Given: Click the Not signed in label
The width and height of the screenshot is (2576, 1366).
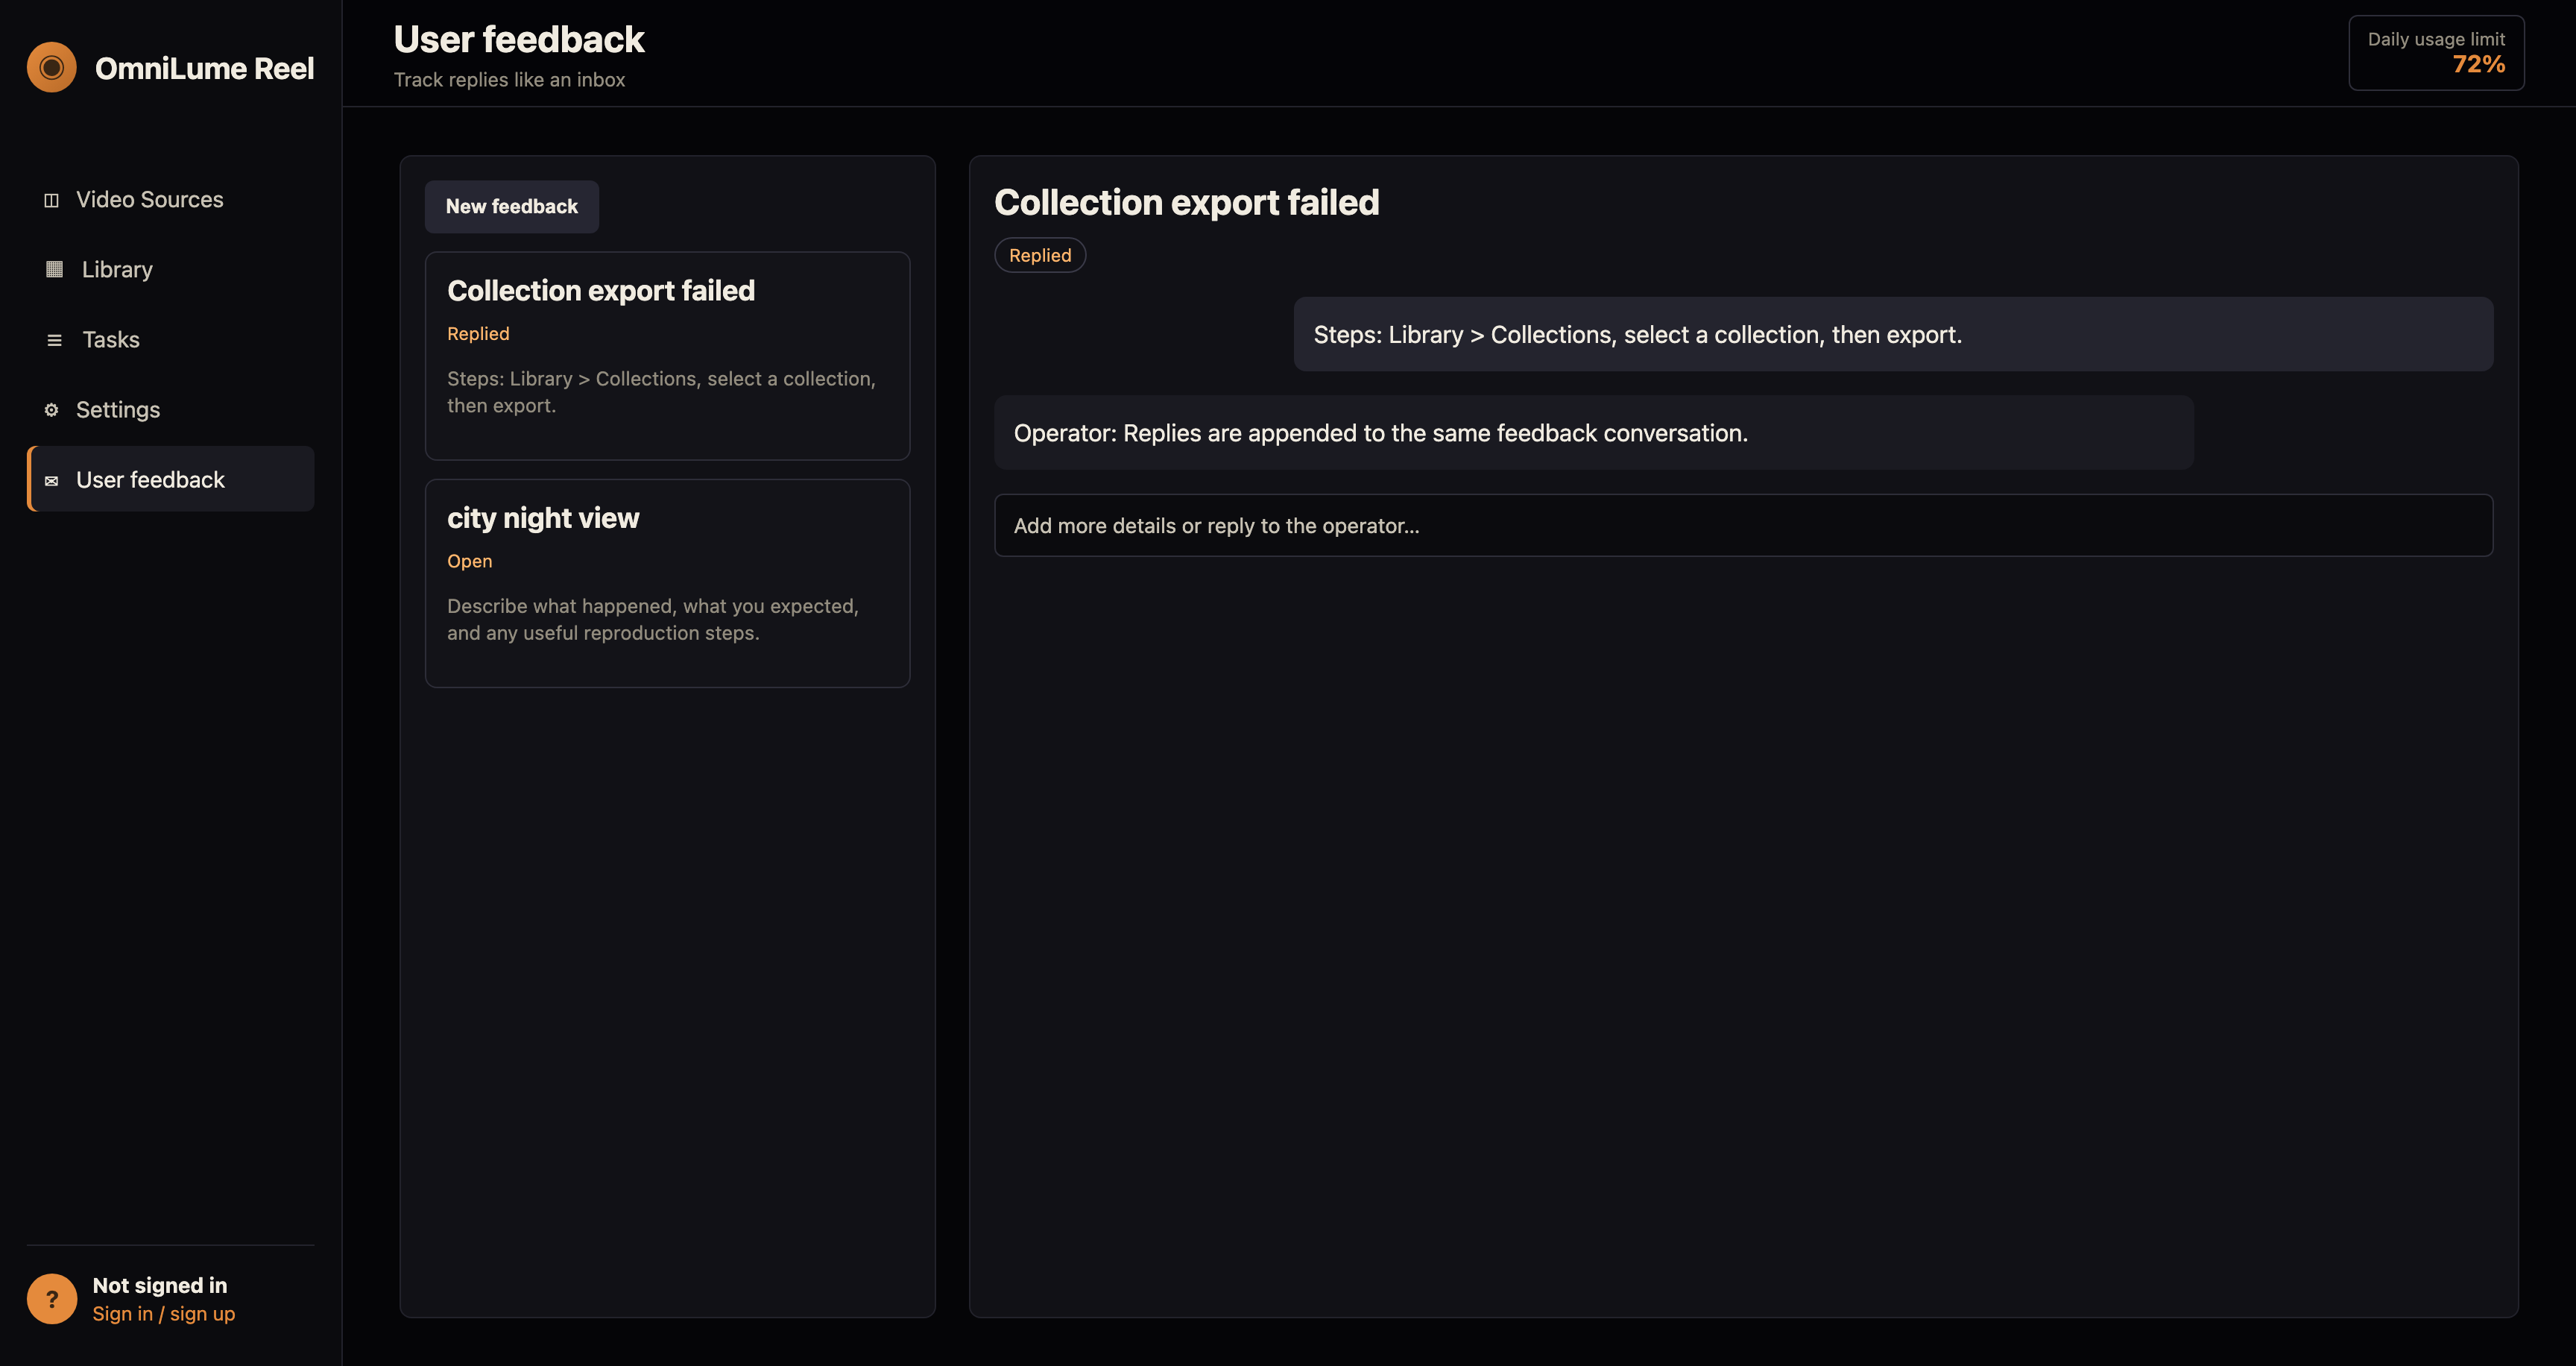Looking at the screenshot, I should point(160,1285).
